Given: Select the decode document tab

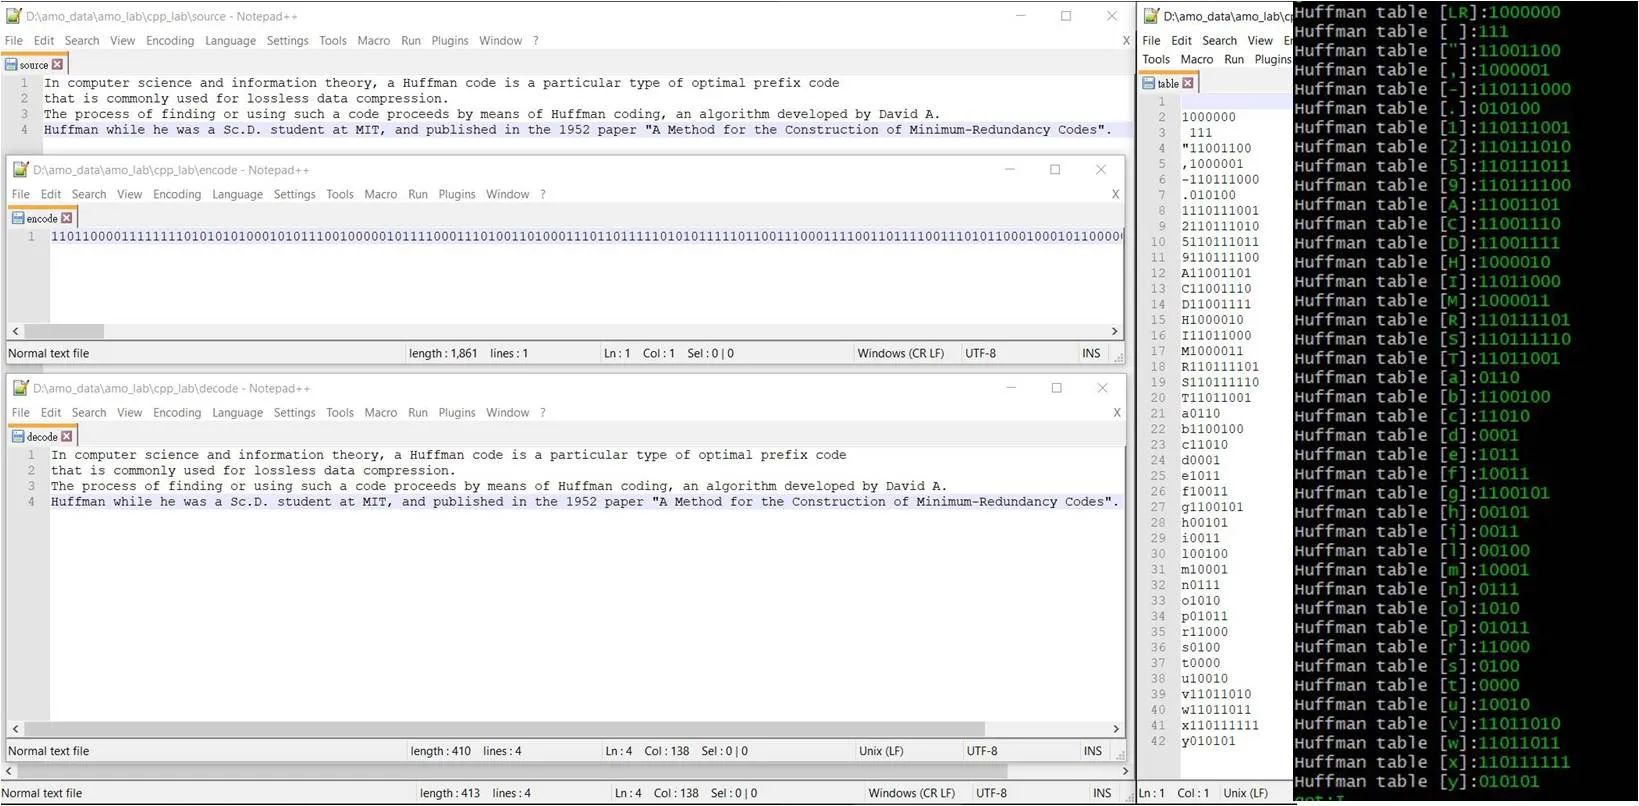Looking at the screenshot, I should [x=42, y=437].
